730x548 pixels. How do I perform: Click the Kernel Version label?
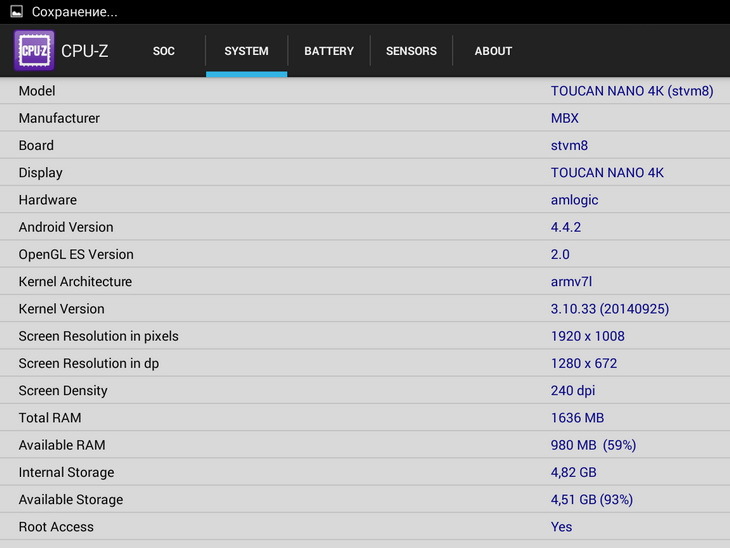[61, 309]
